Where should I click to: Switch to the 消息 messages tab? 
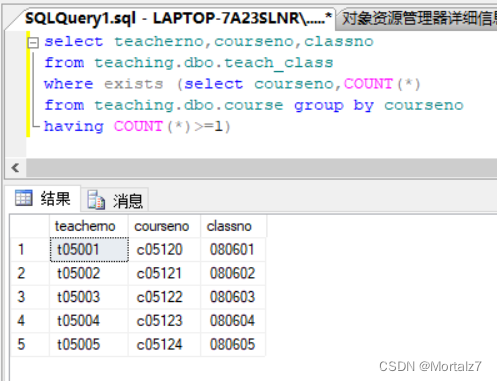tap(115, 200)
